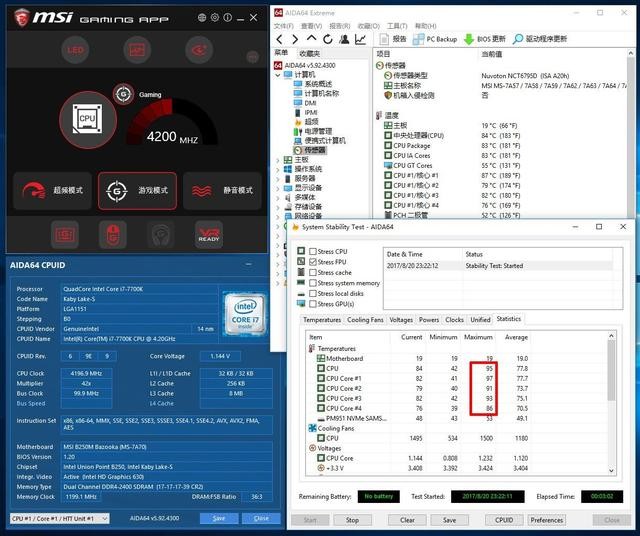Open 工具(T) menu in AIDA64
The width and height of the screenshot is (640, 536).
[x=397, y=26]
